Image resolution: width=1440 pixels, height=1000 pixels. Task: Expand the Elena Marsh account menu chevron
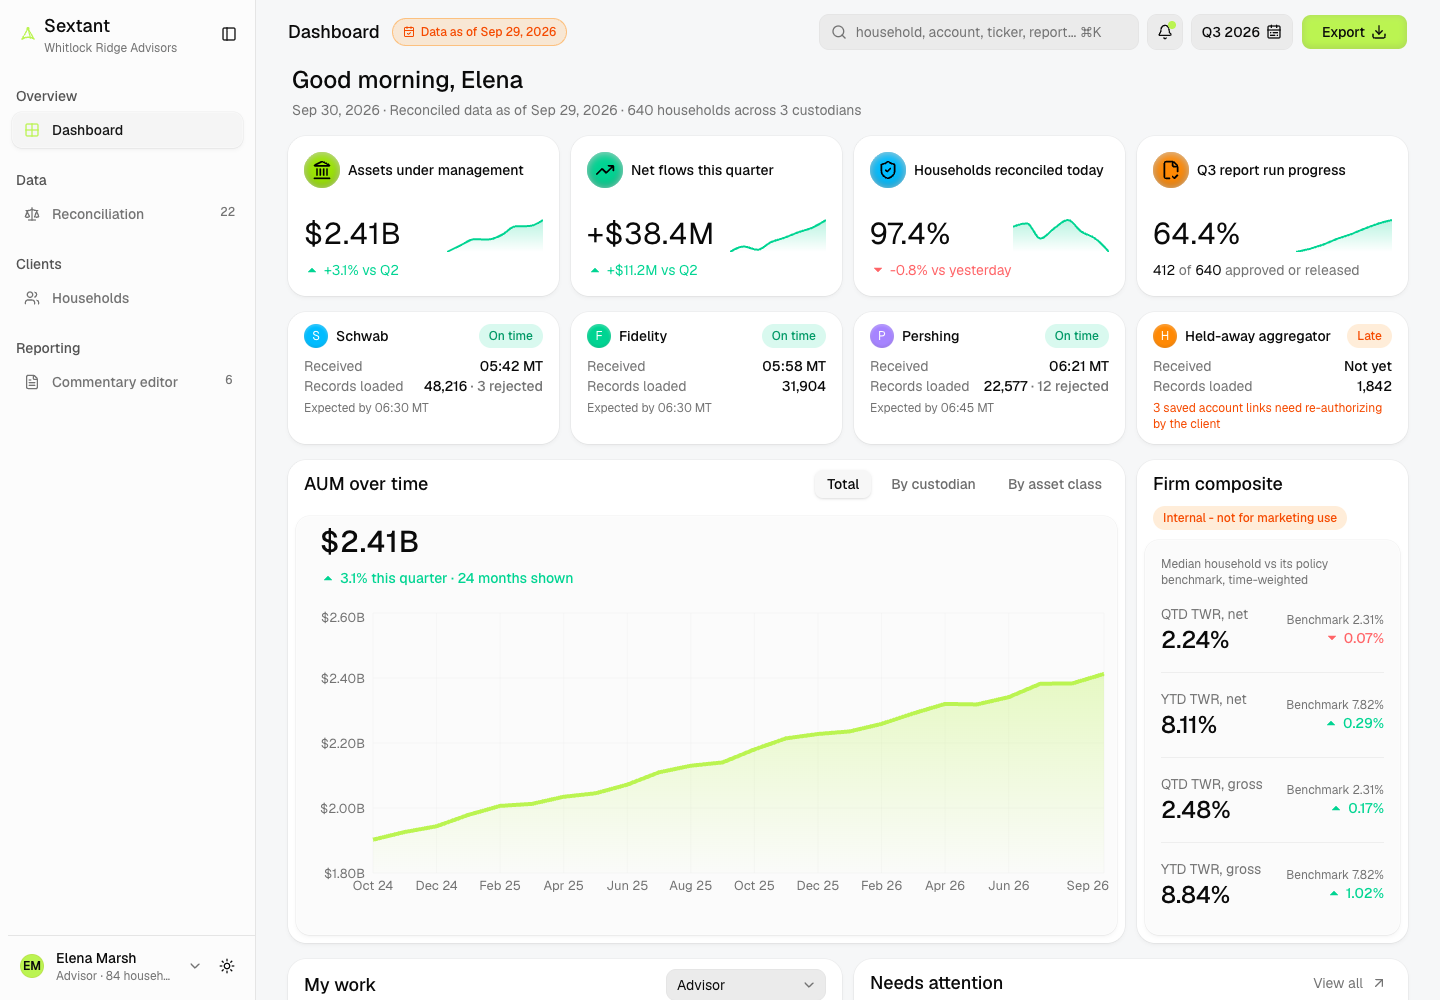point(195,966)
